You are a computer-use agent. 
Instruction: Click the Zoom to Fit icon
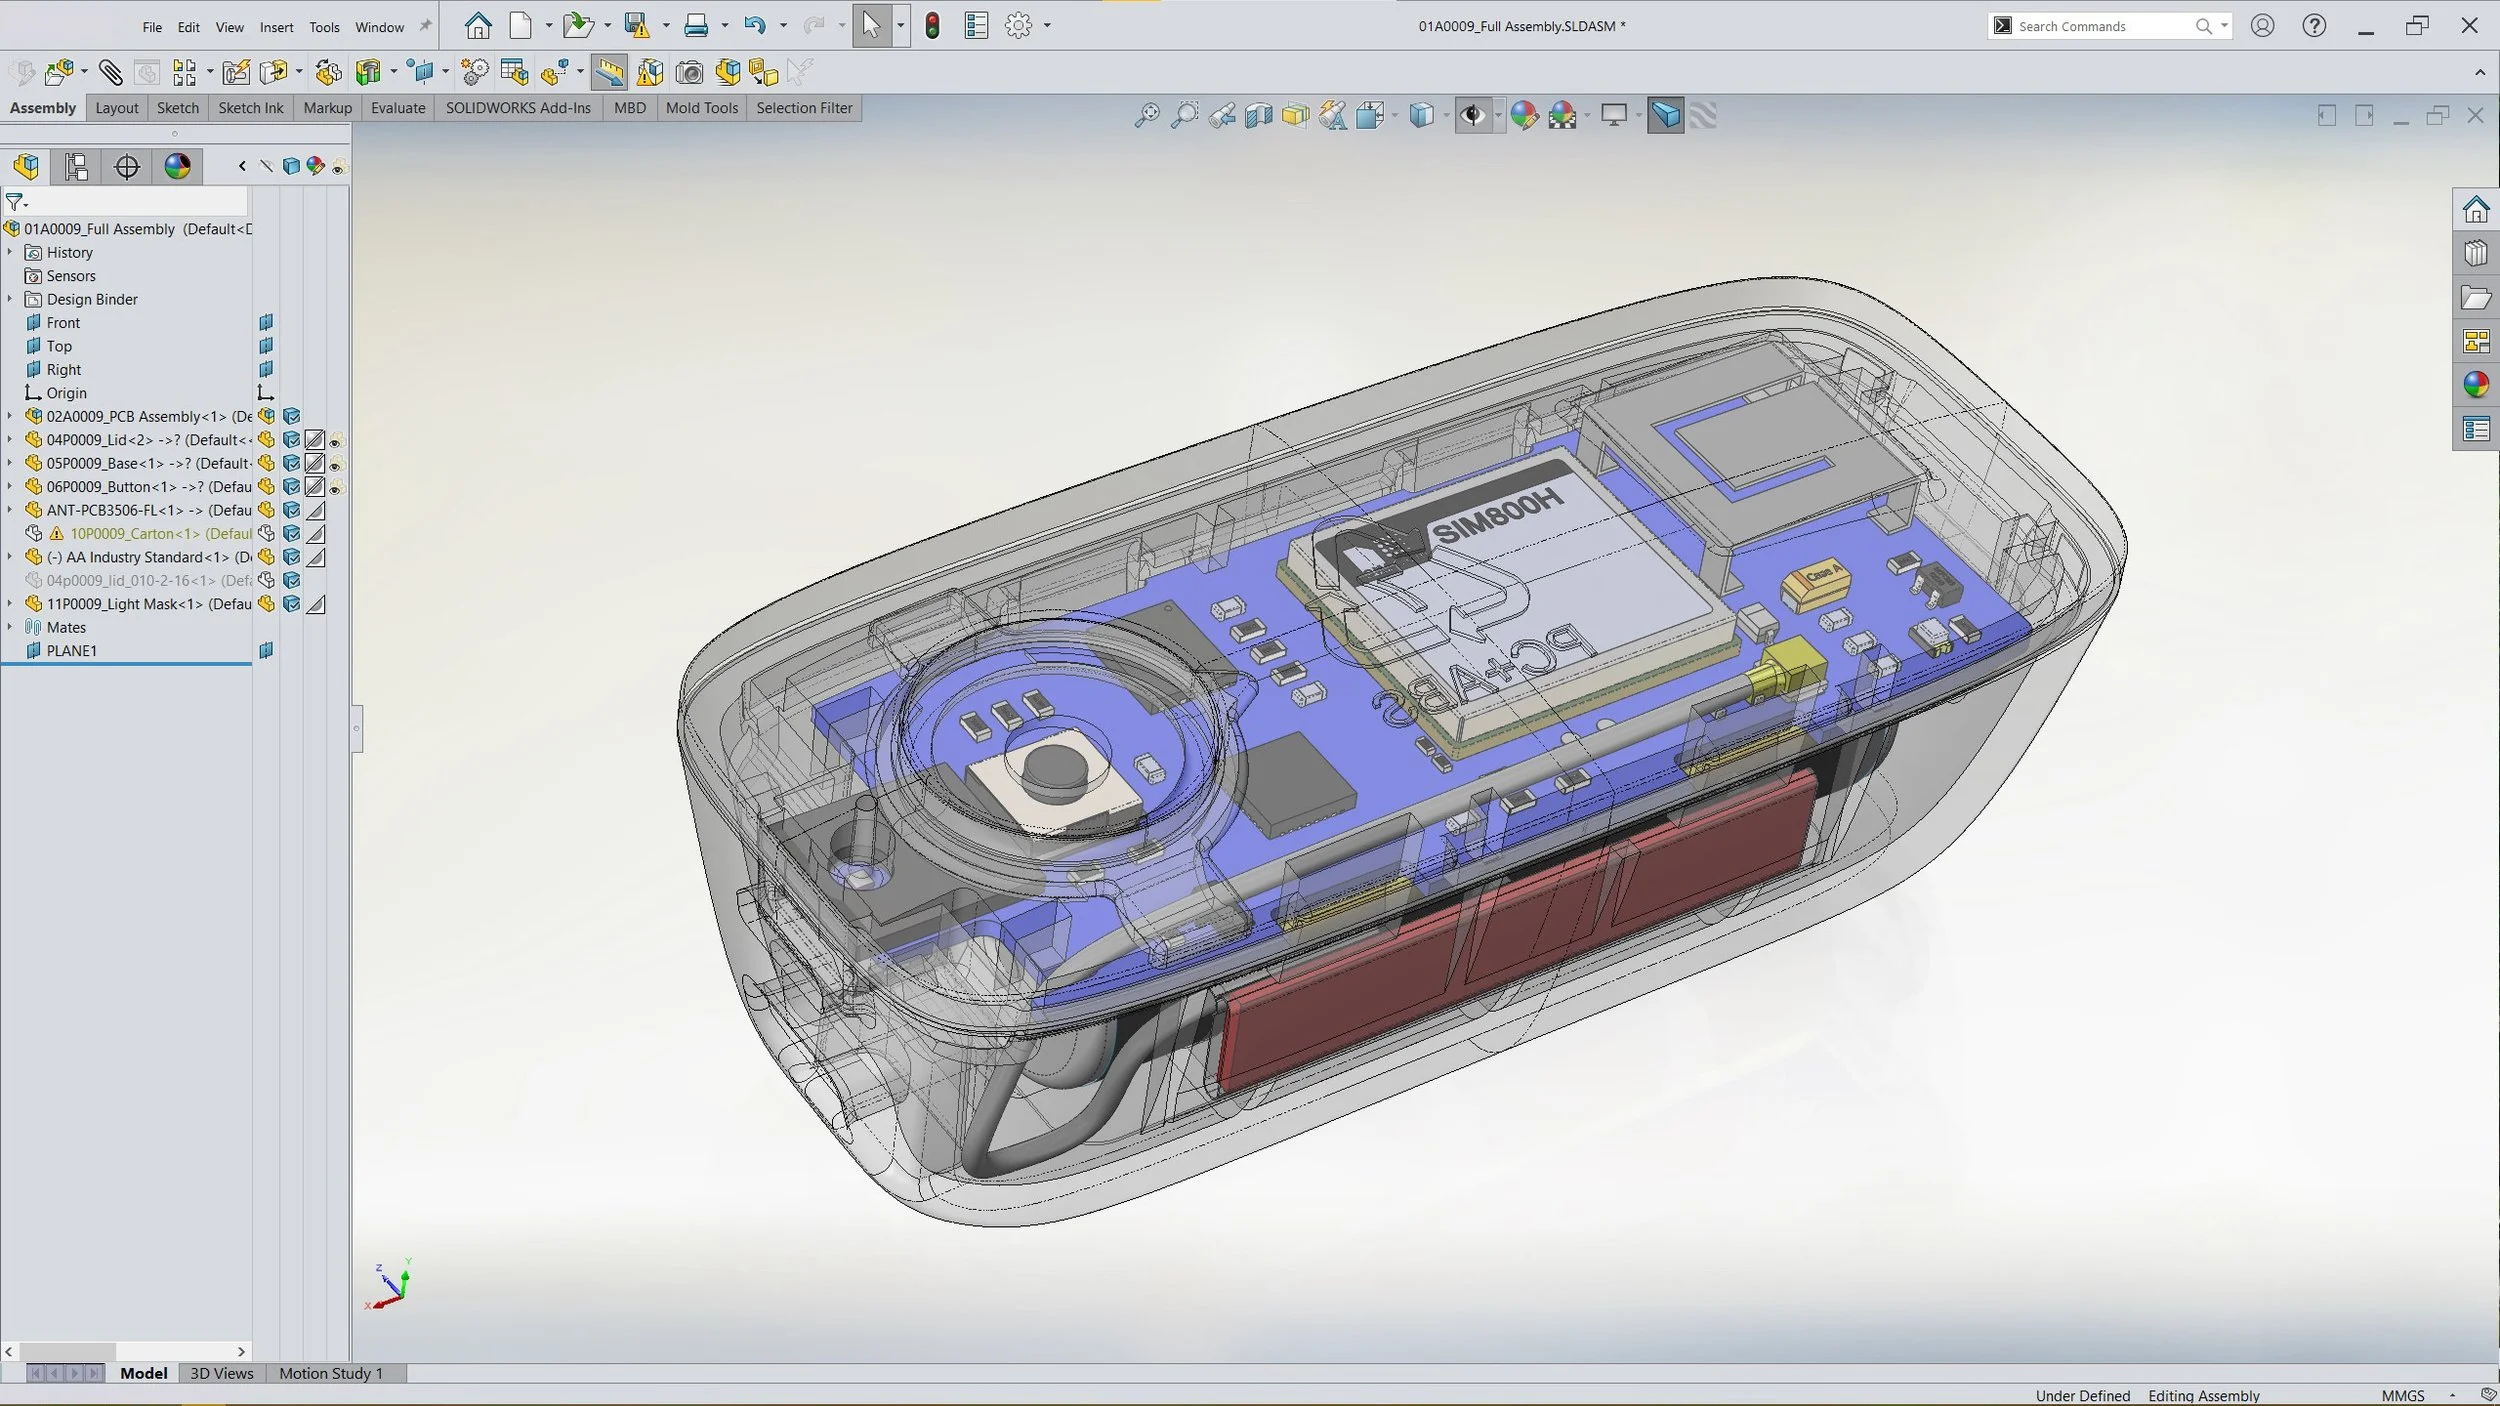tap(1146, 116)
